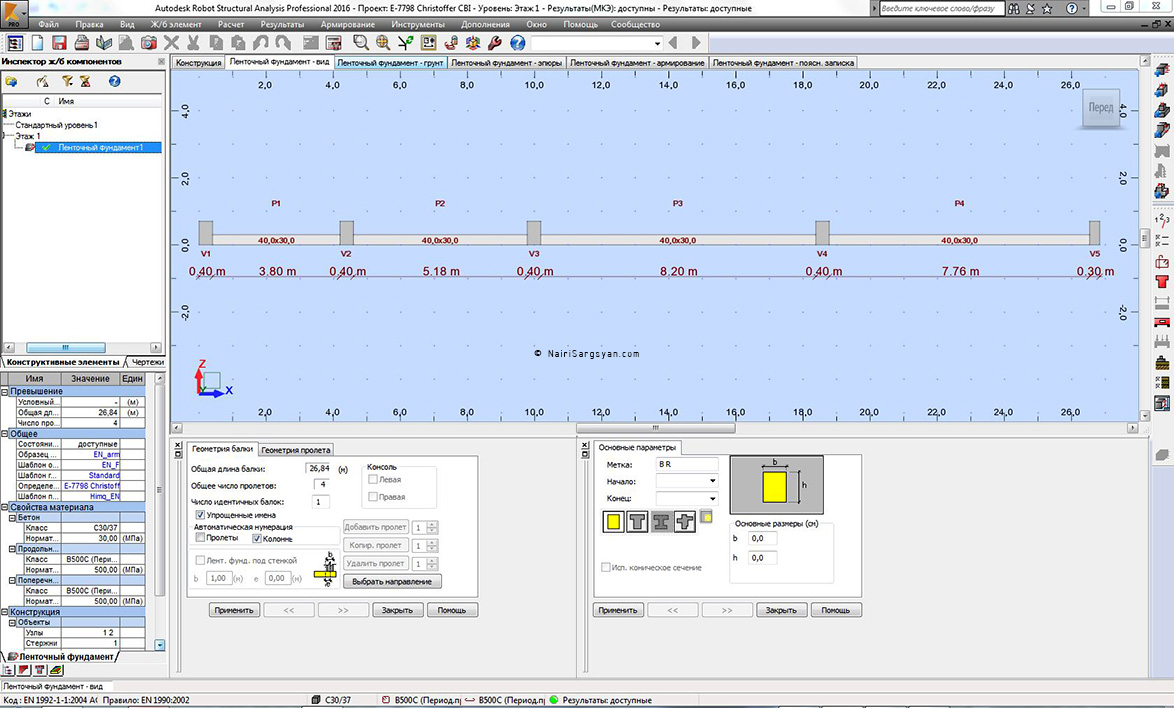
Task: Click the Redo arrow icon
Action: [283, 43]
